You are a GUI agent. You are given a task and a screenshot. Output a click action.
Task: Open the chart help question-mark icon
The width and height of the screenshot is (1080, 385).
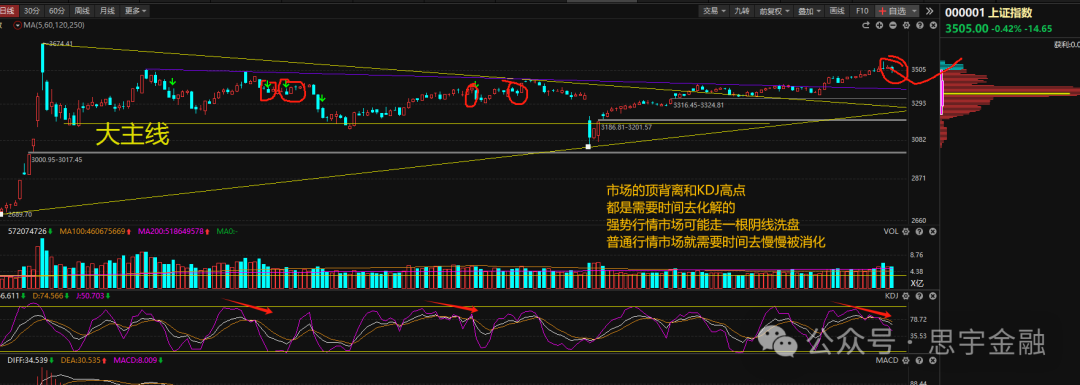tap(920, 25)
